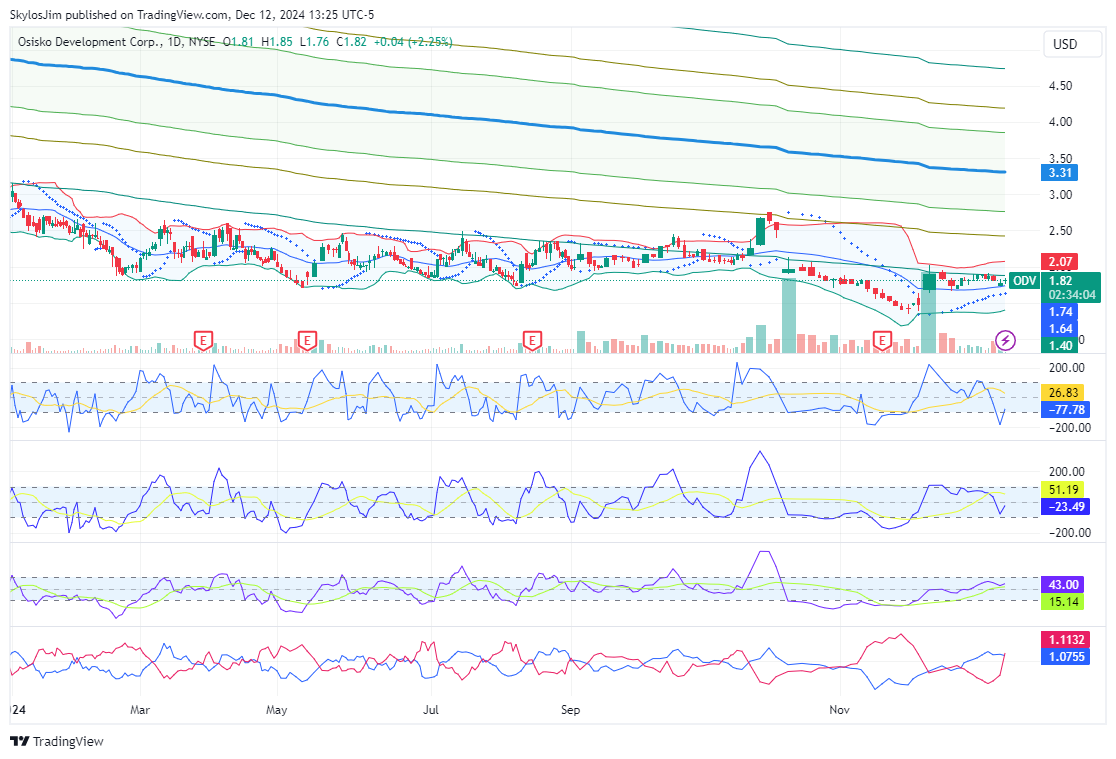This screenshot has width=1116, height=759.
Task: Click the green 1.40 price label
Action: [1060, 345]
